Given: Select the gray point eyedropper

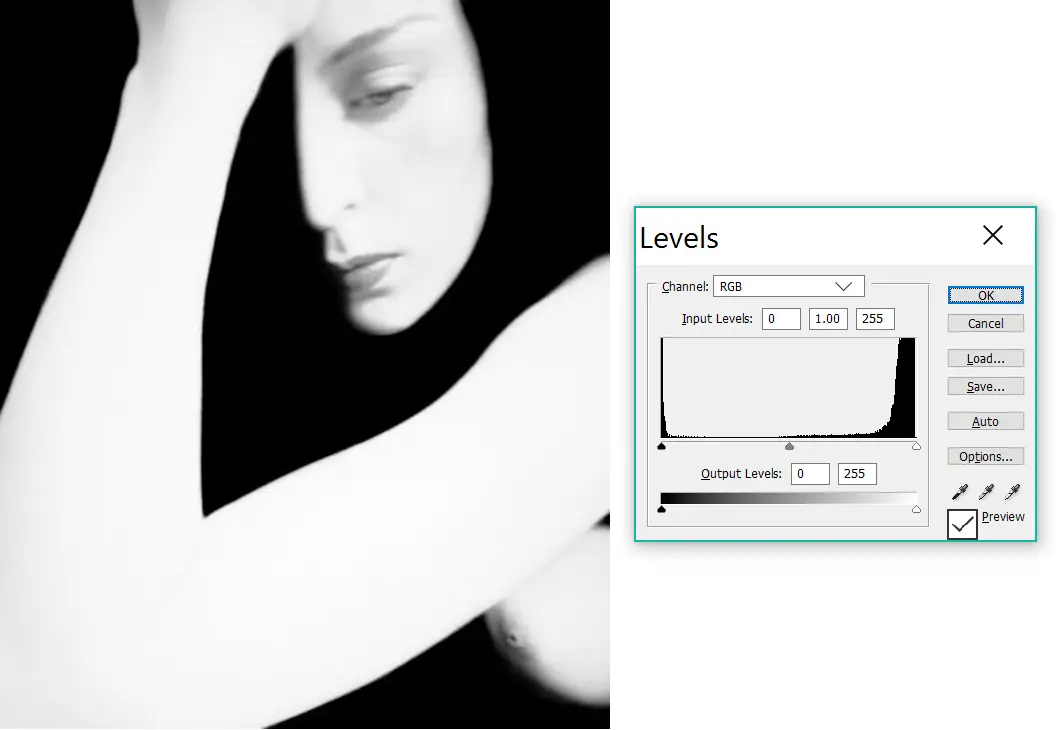Looking at the screenshot, I should [x=986, y=491].
